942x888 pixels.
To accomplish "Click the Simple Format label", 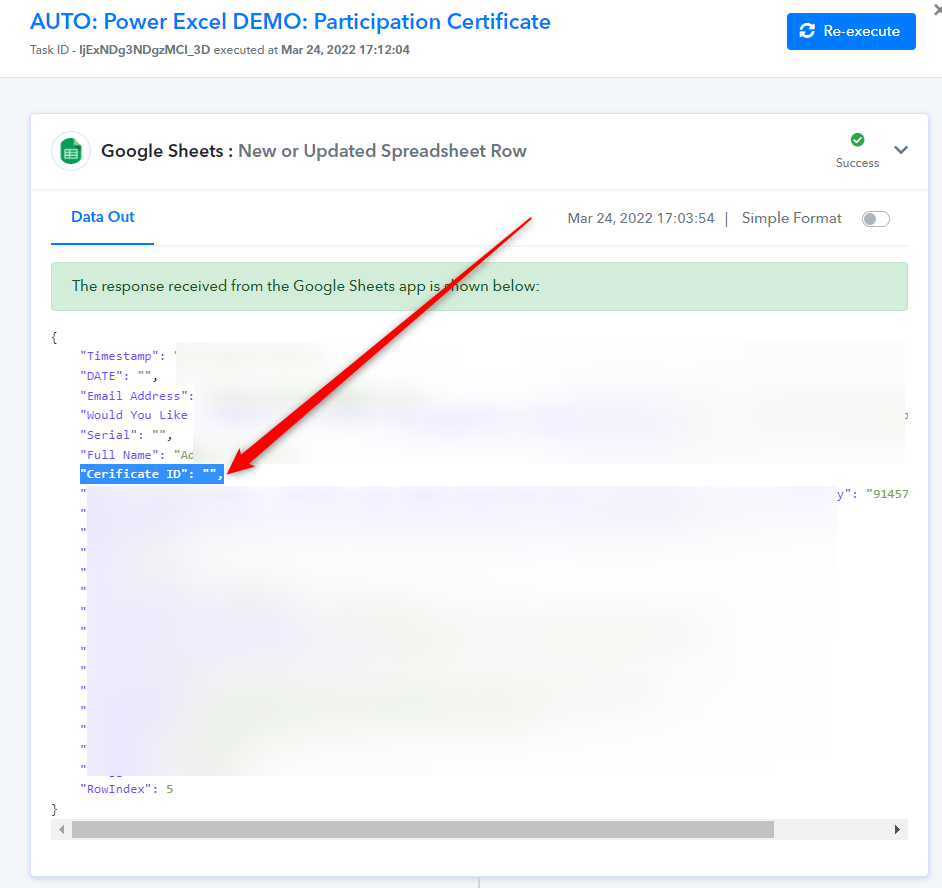I will pos(791,218).
